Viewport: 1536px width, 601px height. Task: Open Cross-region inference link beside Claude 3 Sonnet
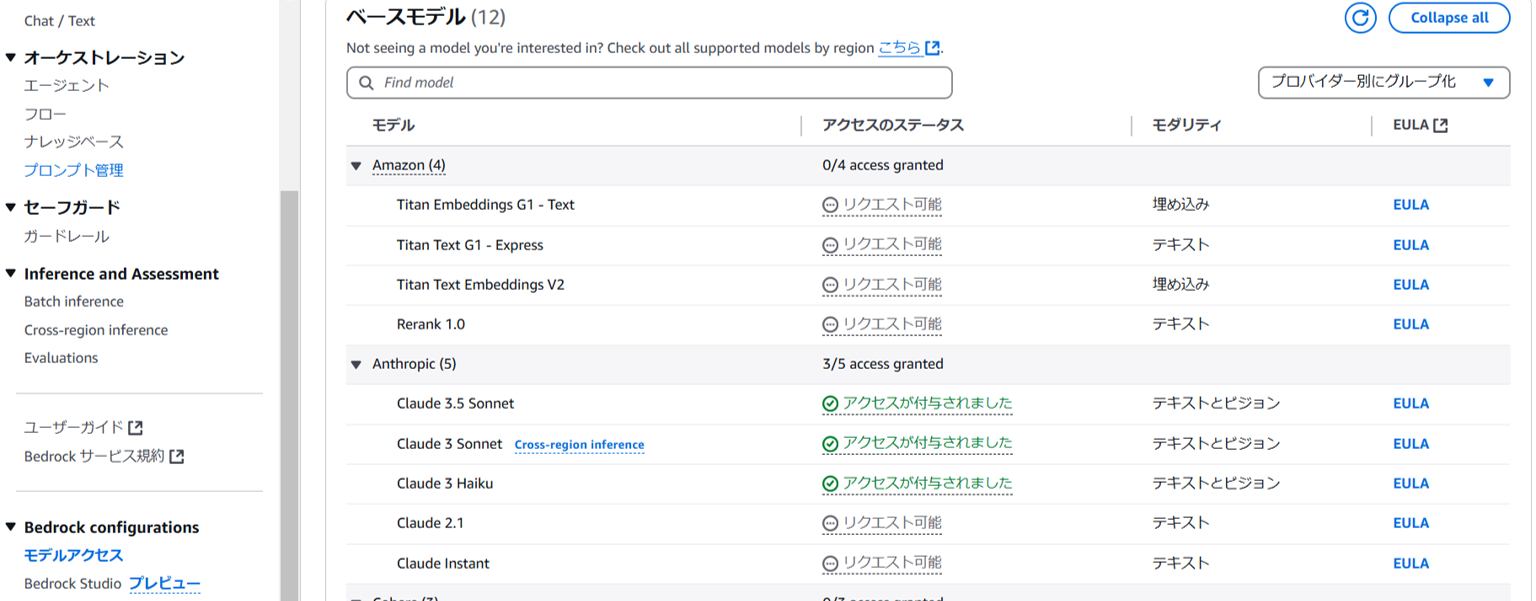[x=579, y=445]
